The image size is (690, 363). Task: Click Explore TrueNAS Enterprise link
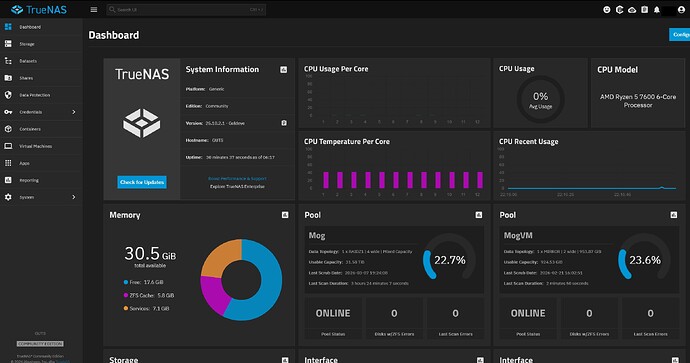tap(237, 186)
